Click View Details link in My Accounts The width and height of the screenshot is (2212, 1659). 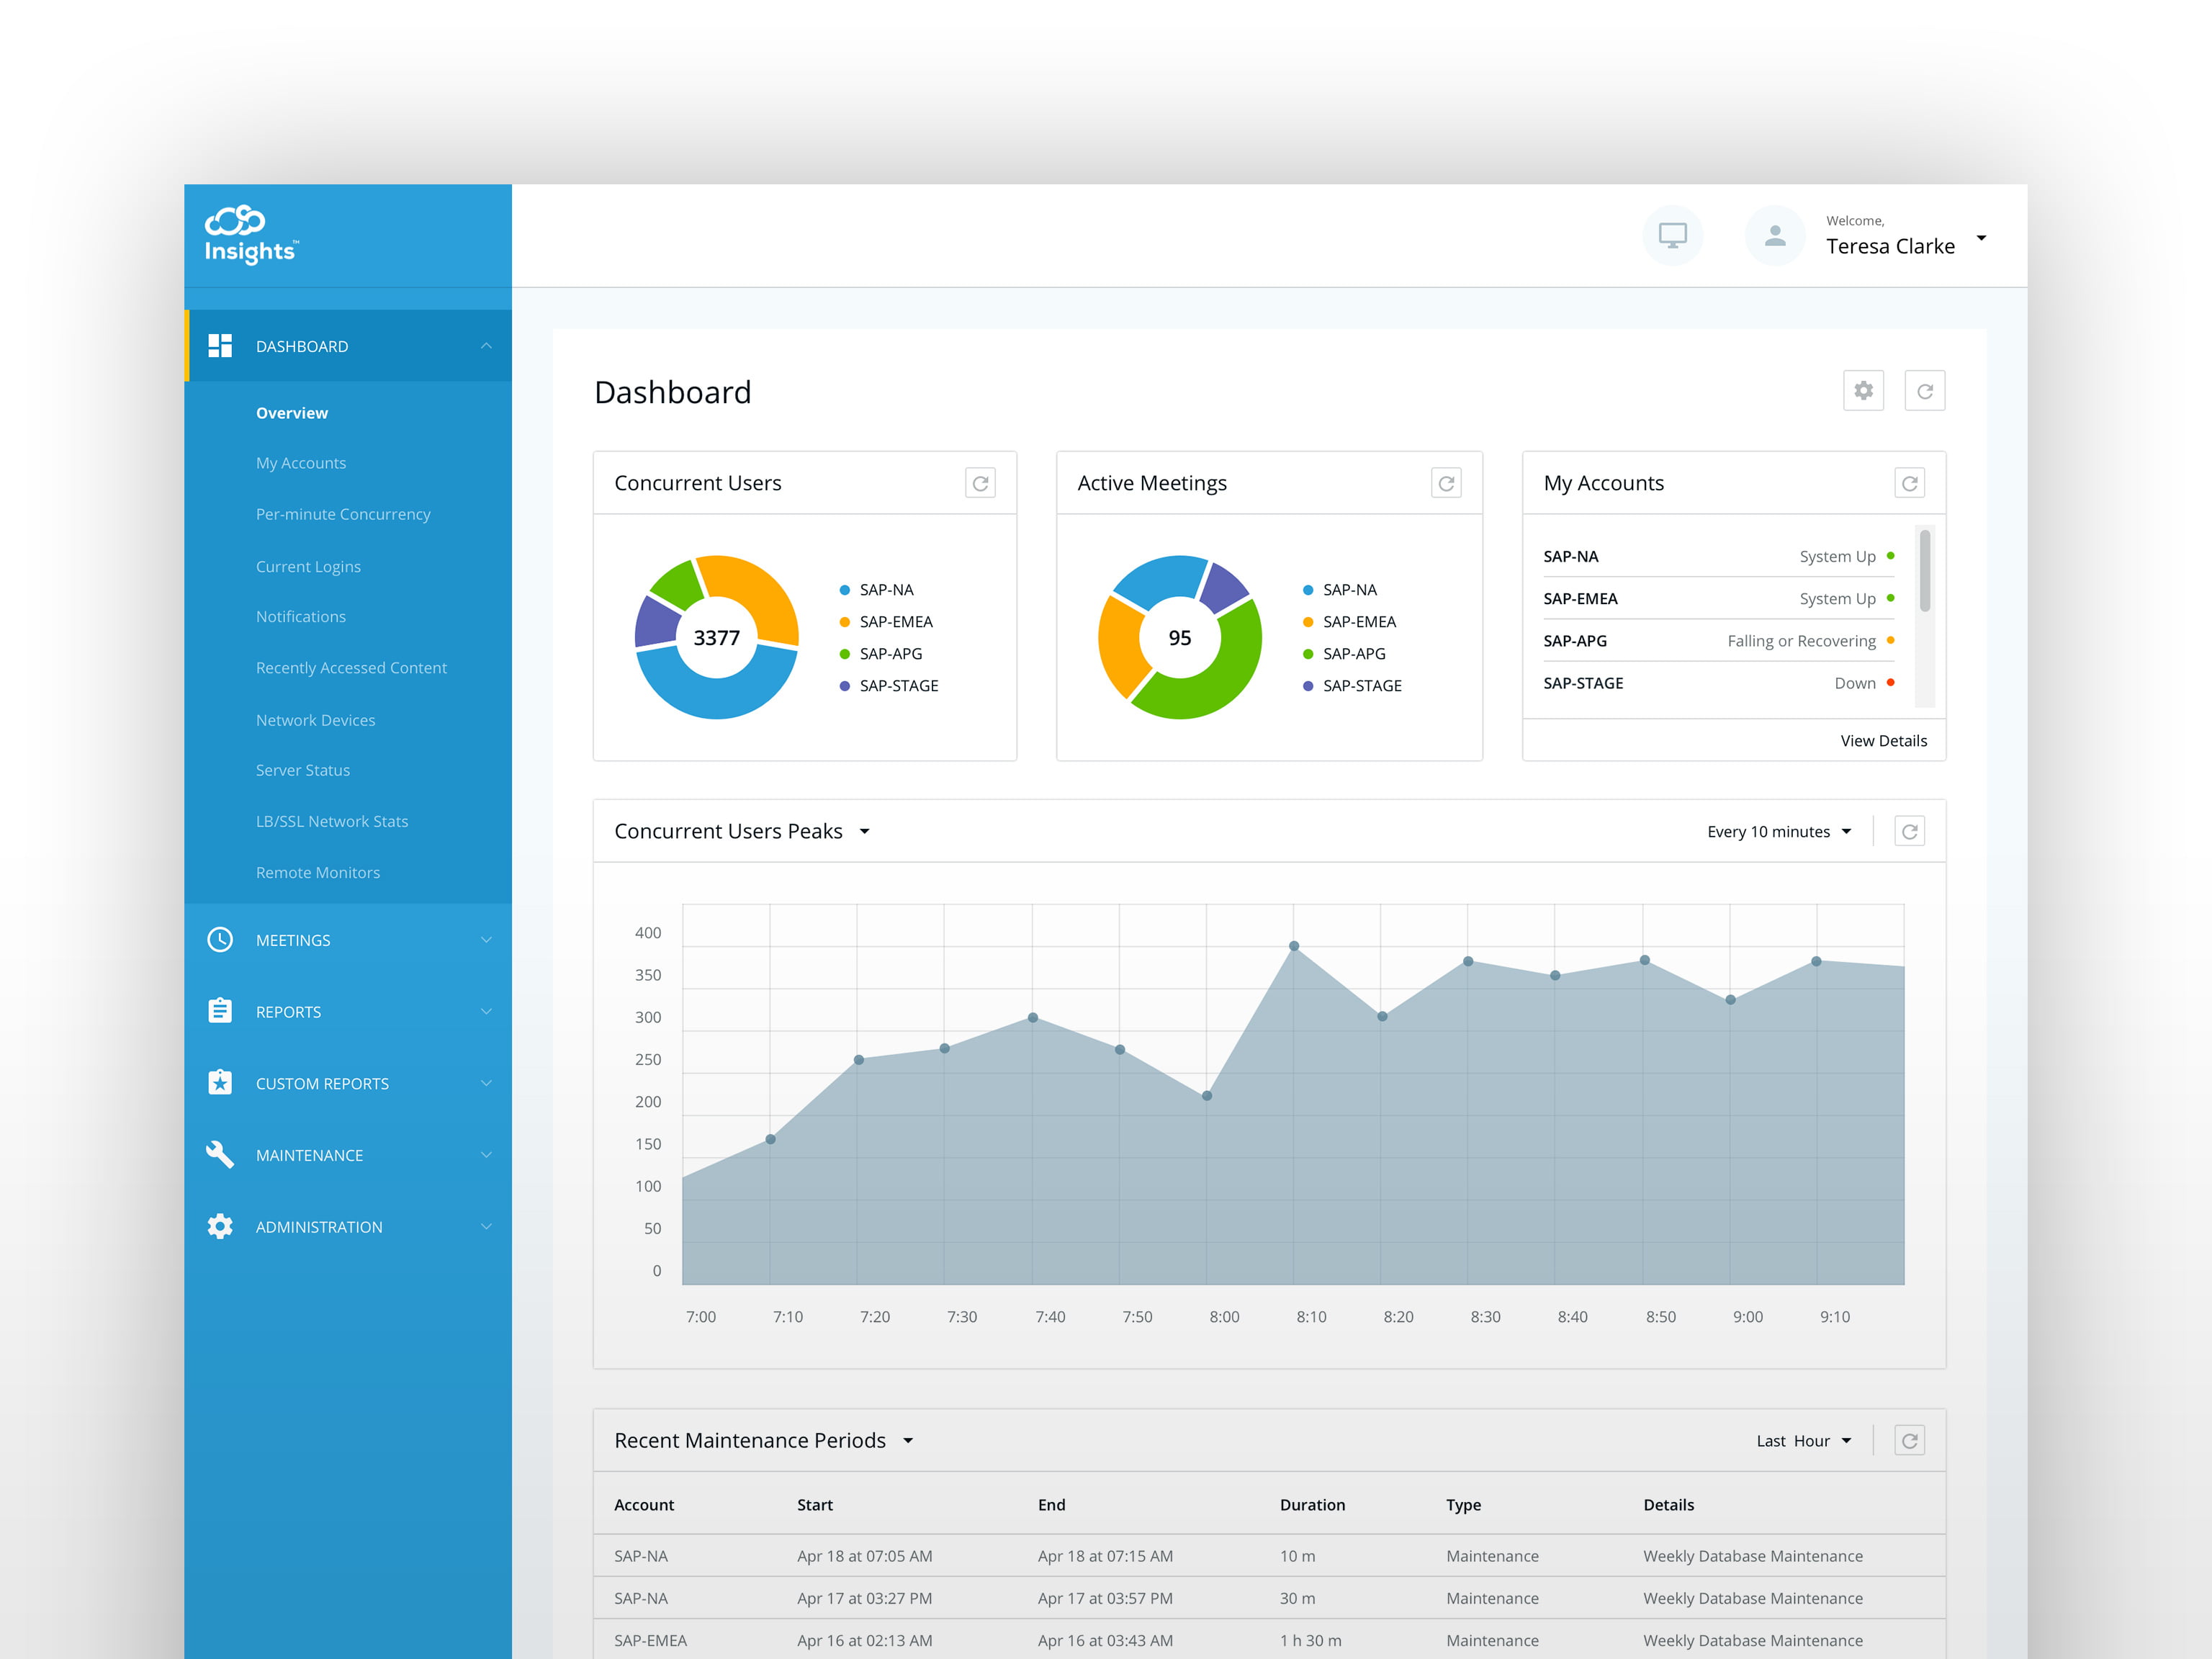coord(1883,741)
